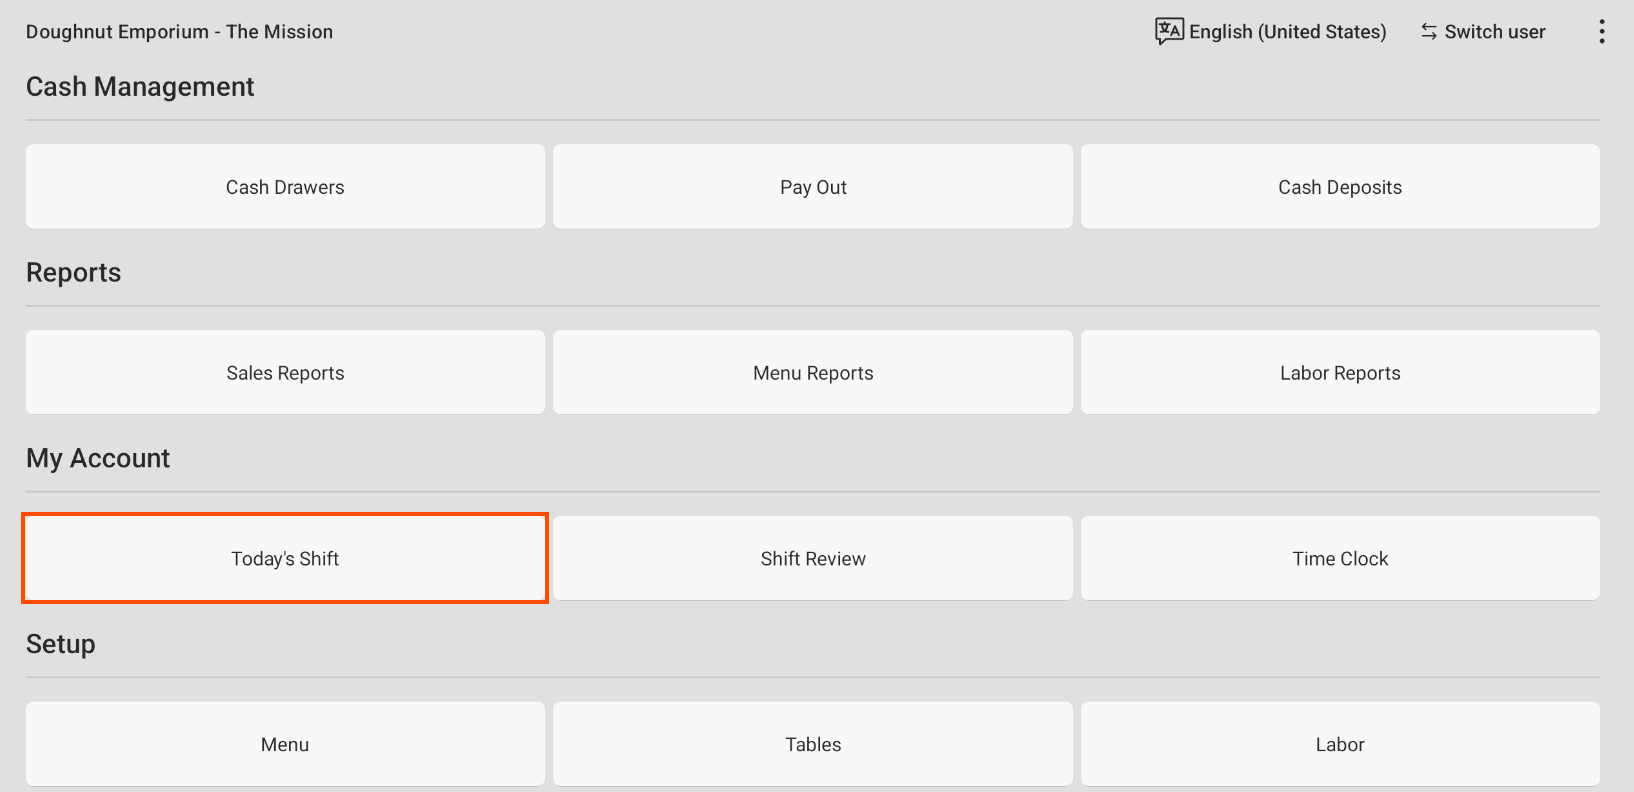Open the English (United States) language selector
The height and width of the screenshot is (792, 1634).
tap(1287, 32)
